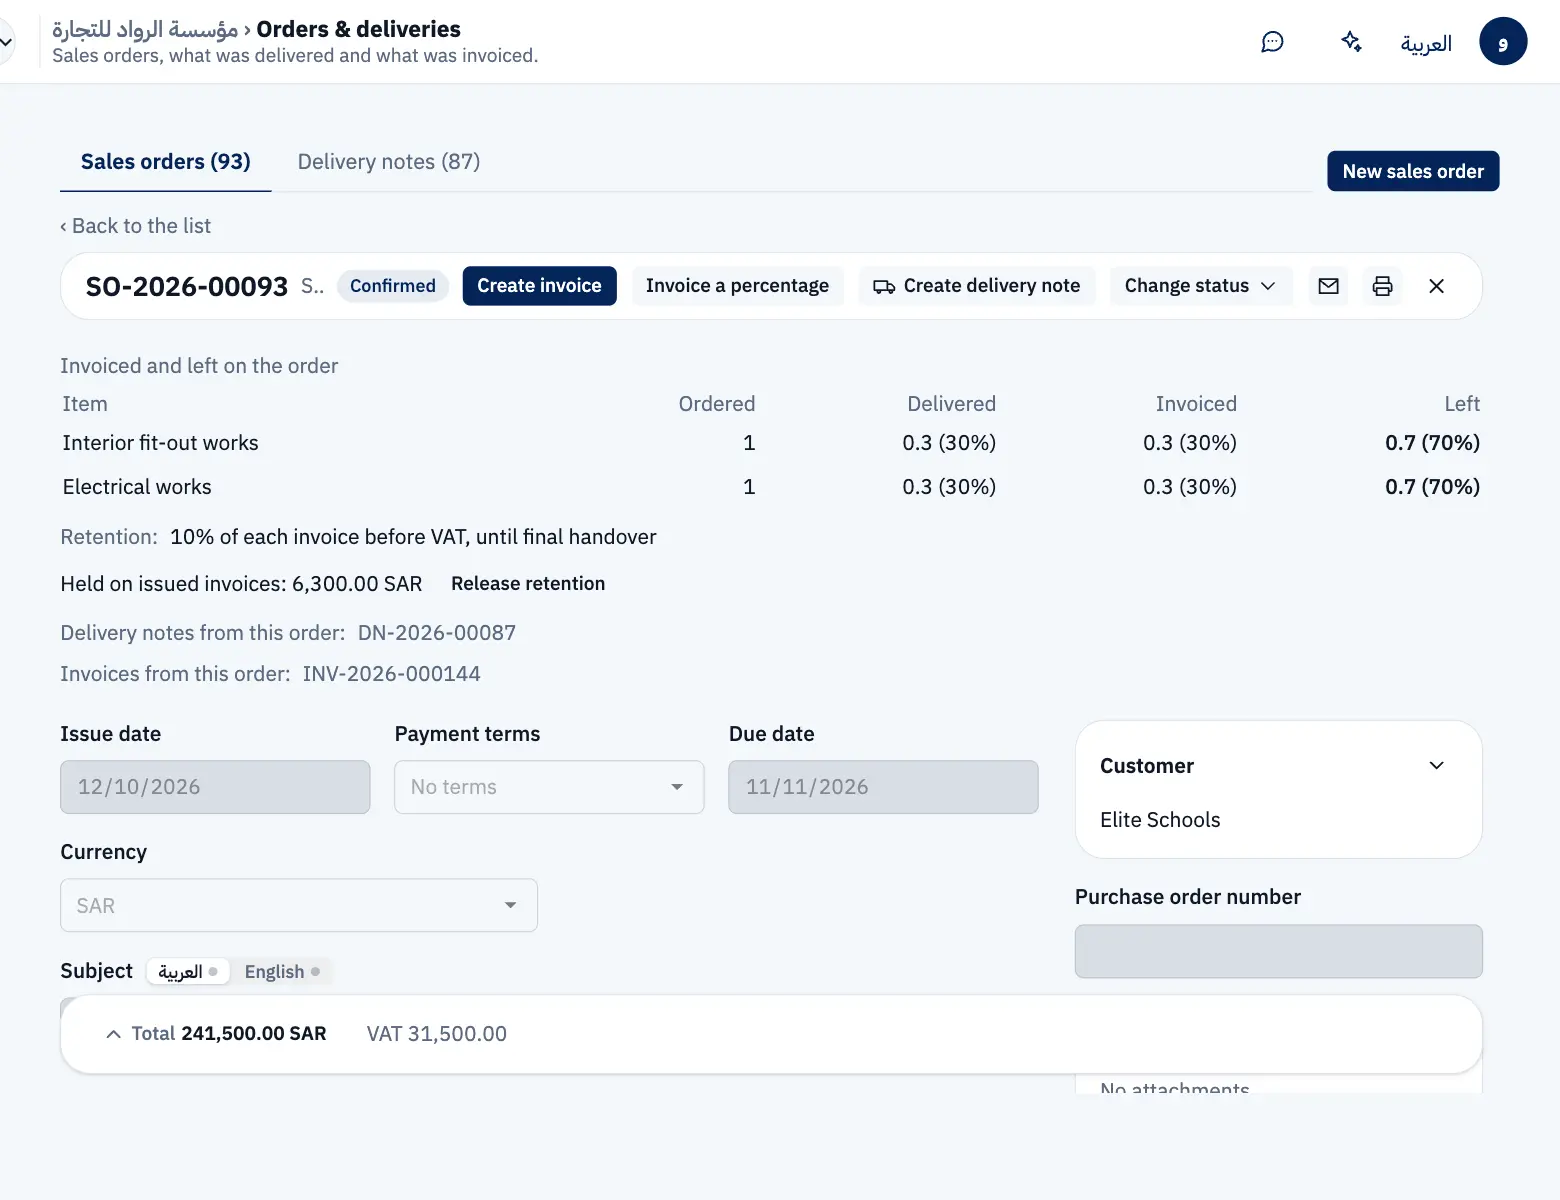This screenshot has width=1560, height=1200.
Task: Open the Payment terms dropdown
Action: [x=549, y=787]
